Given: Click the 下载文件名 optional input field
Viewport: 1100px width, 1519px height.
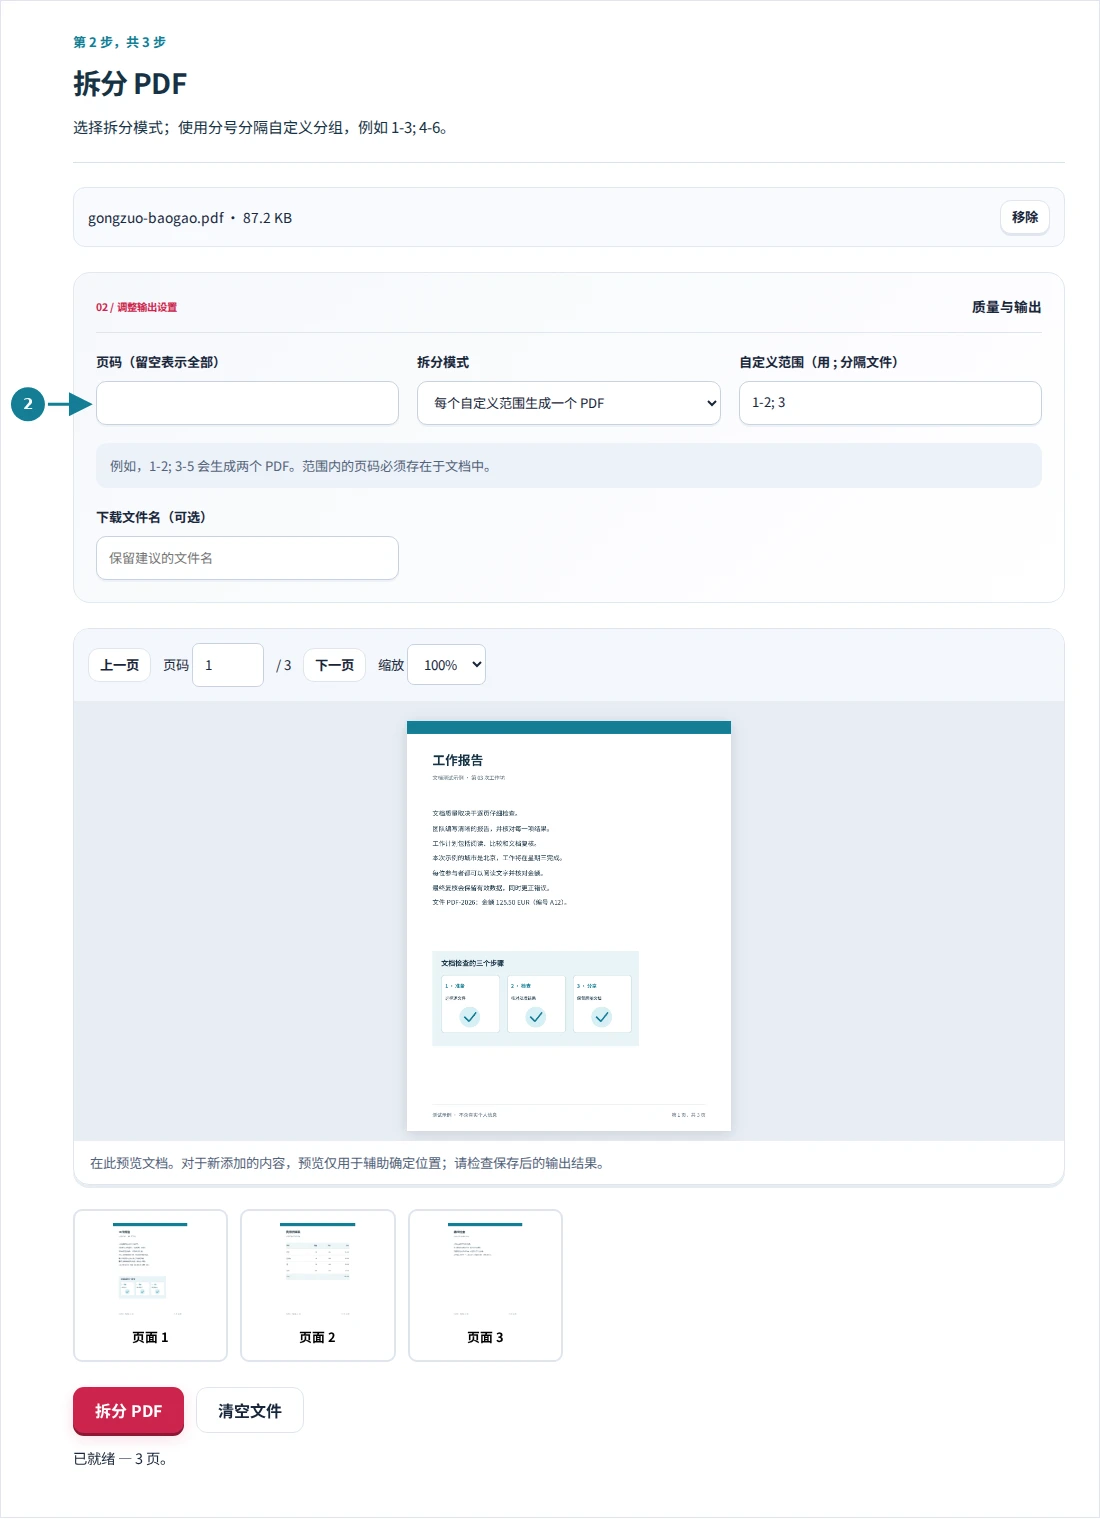Looking at the screenshot, I should click(247, 558).
